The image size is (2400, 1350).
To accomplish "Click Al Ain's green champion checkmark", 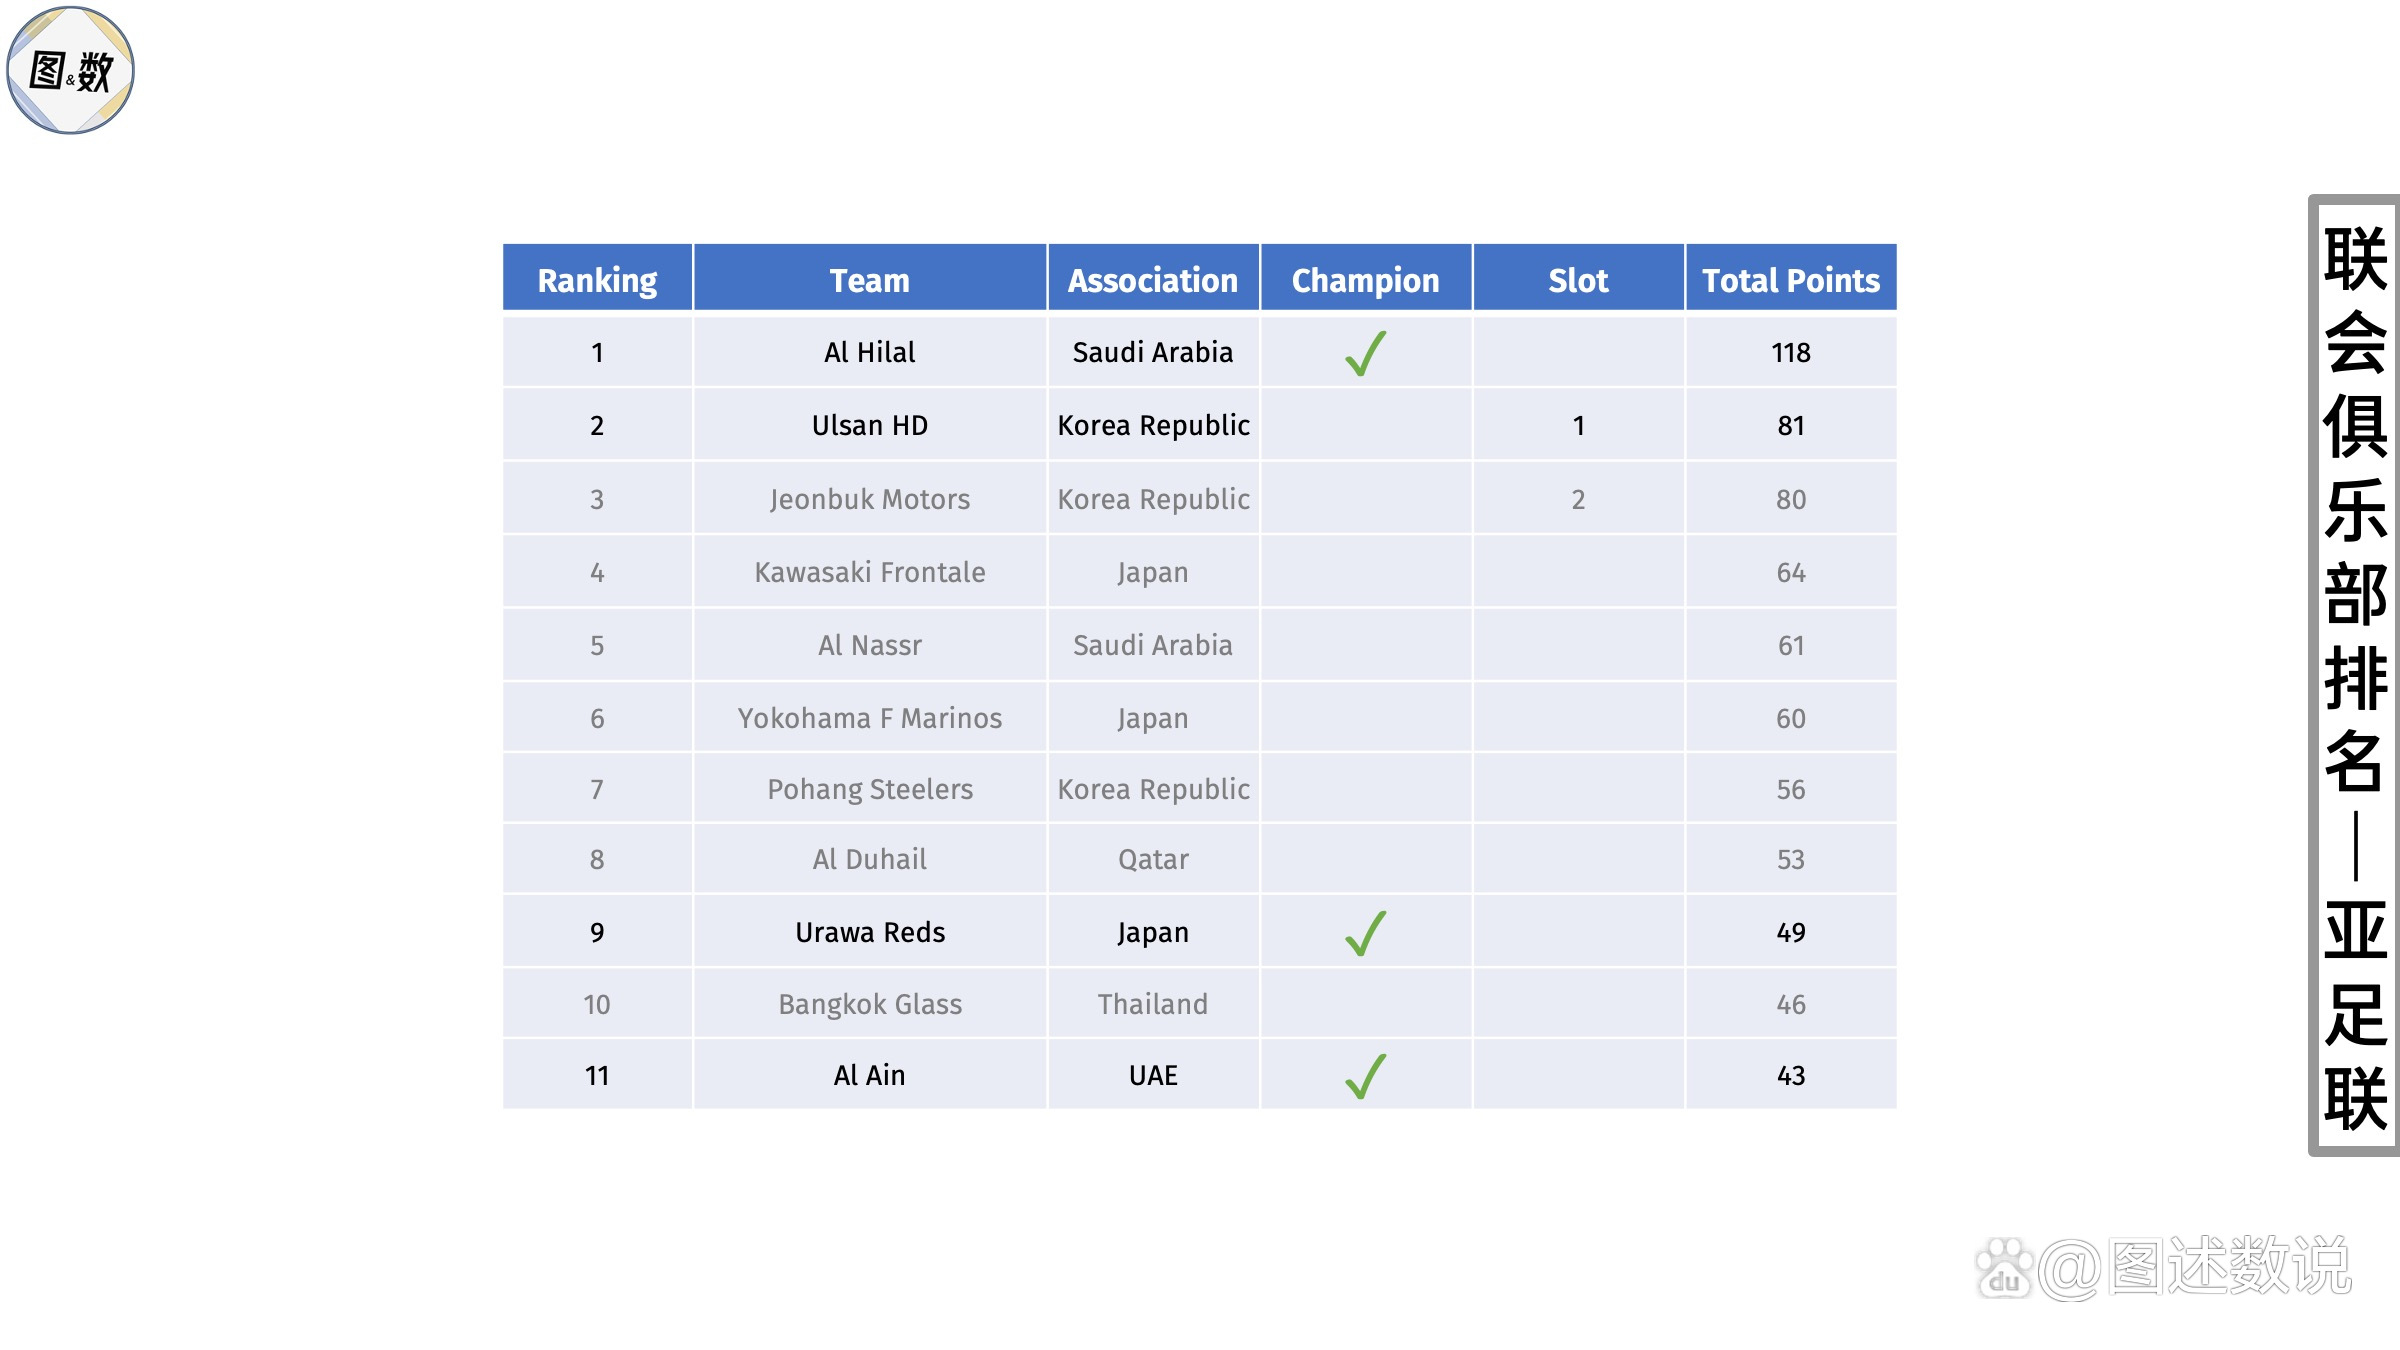I will tap(1365, 1076).
